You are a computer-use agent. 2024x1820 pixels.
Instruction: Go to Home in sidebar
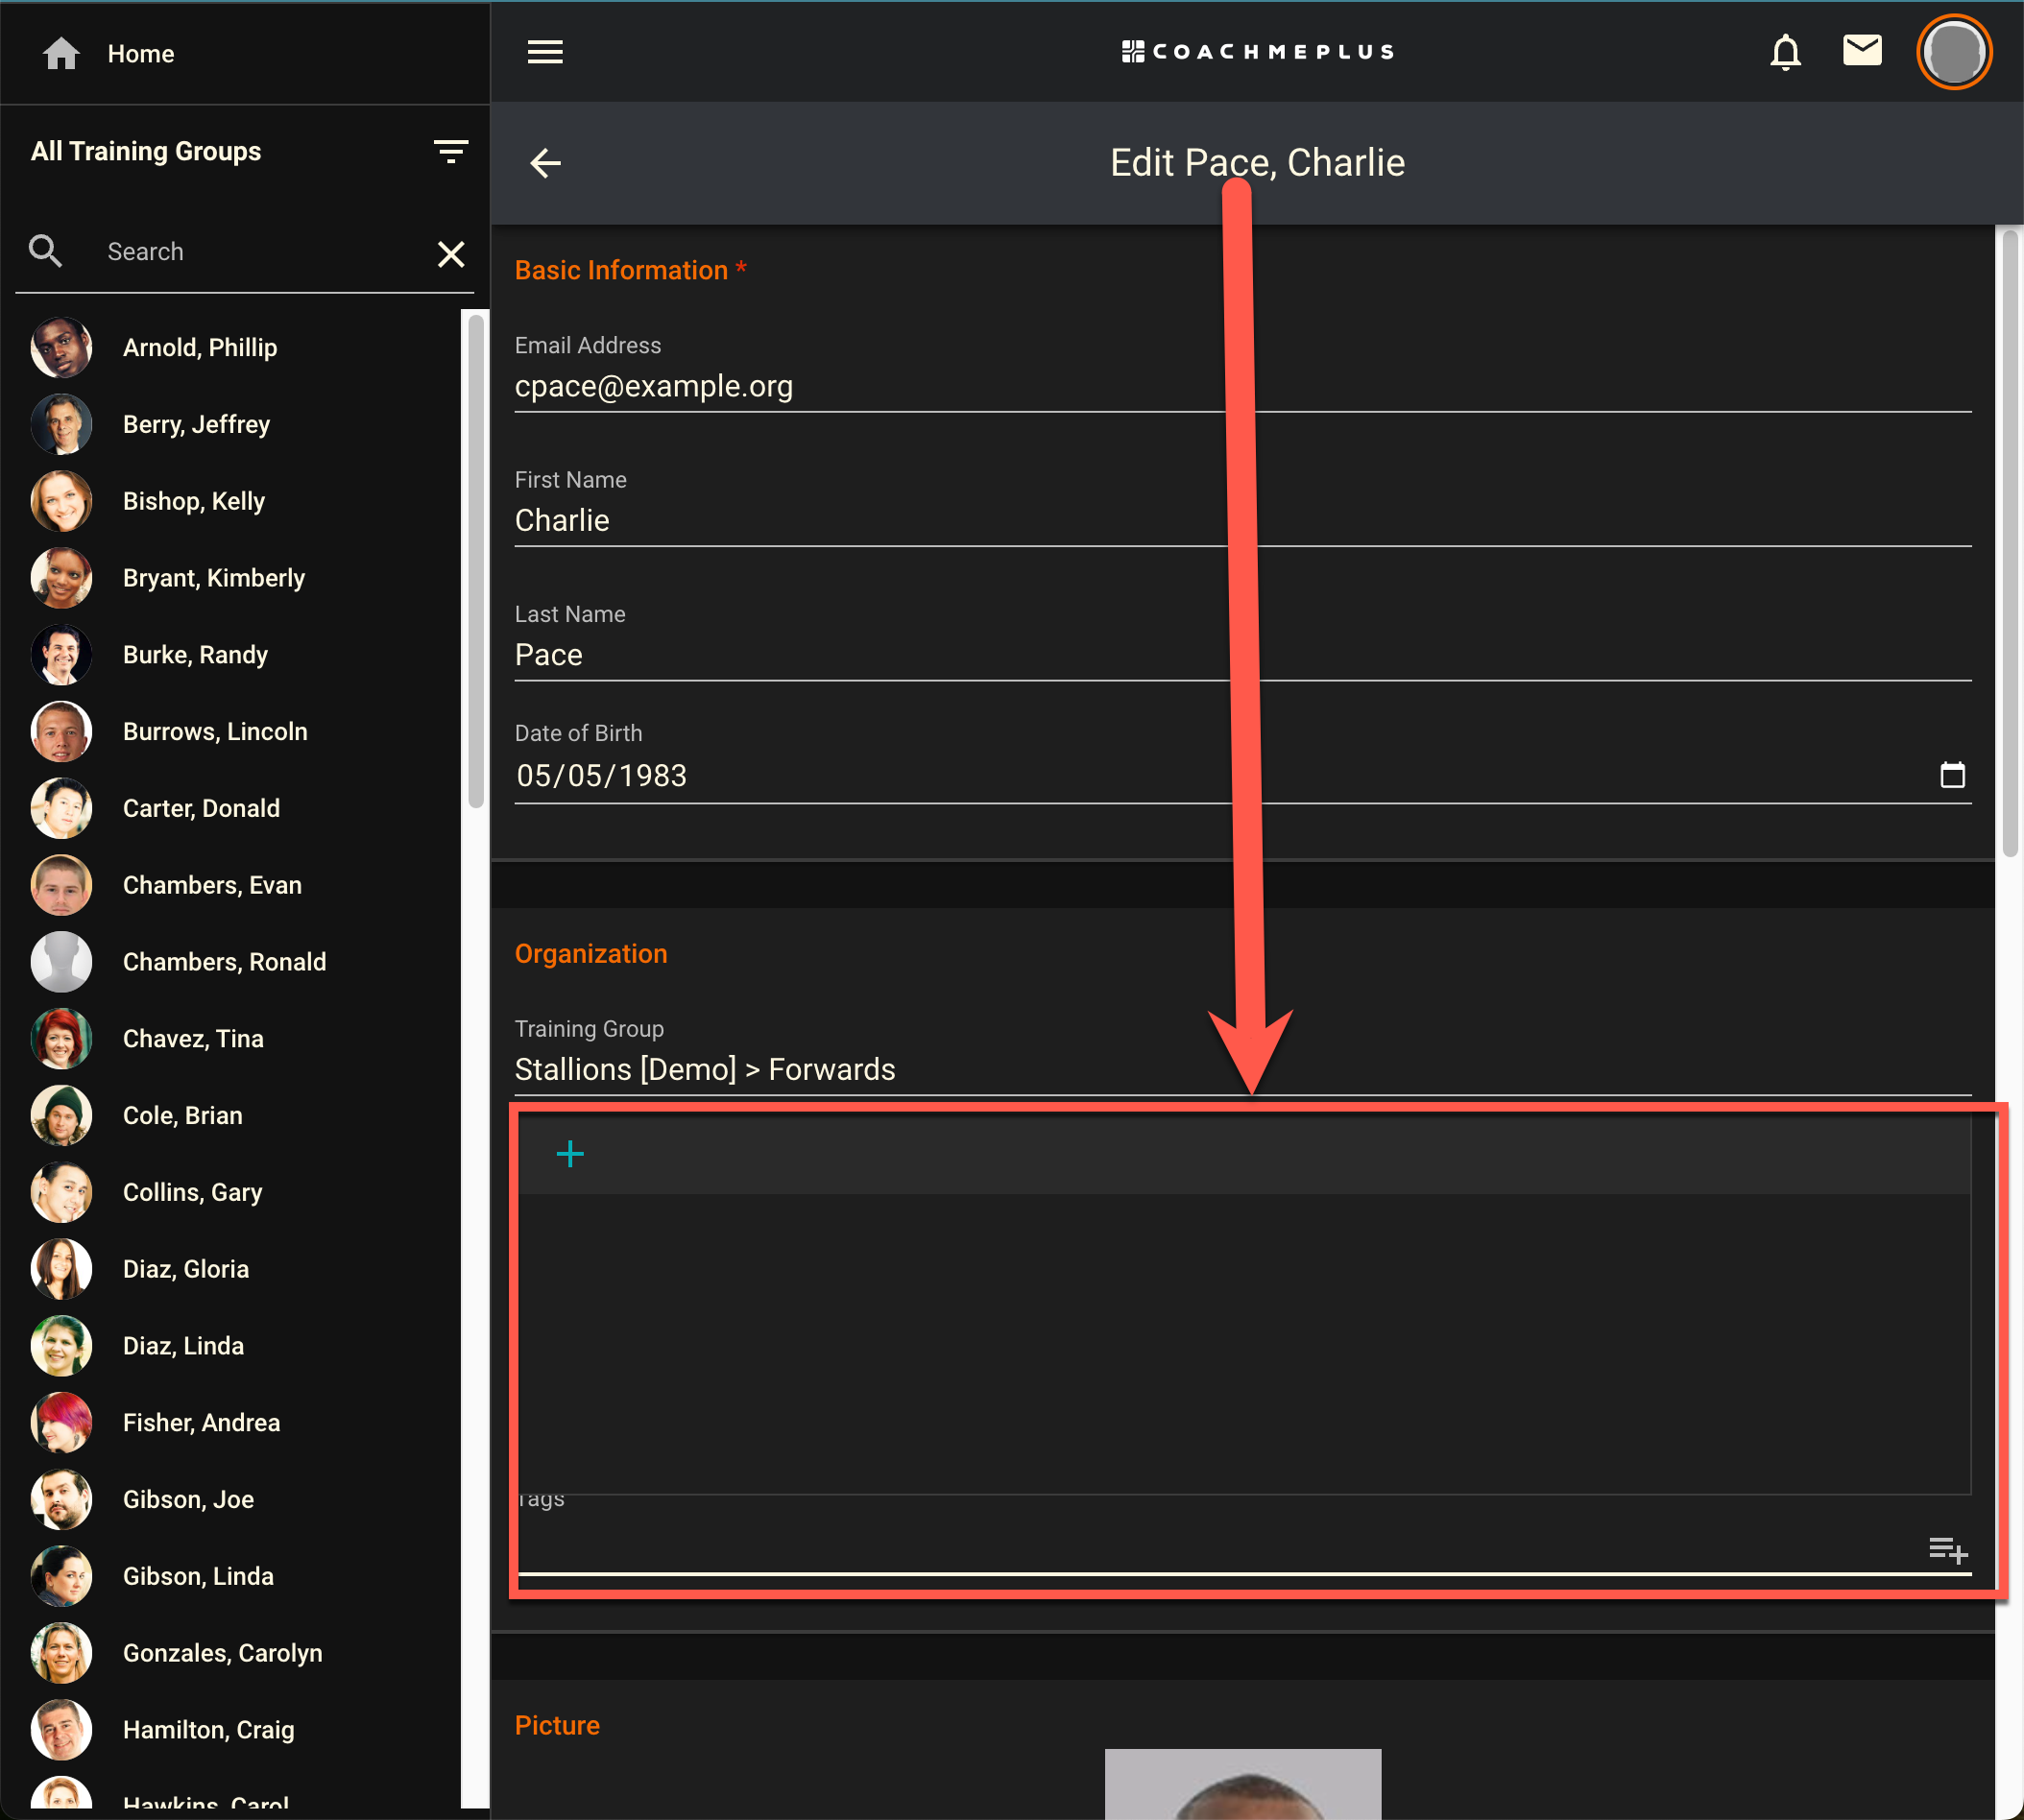[140, 54]
